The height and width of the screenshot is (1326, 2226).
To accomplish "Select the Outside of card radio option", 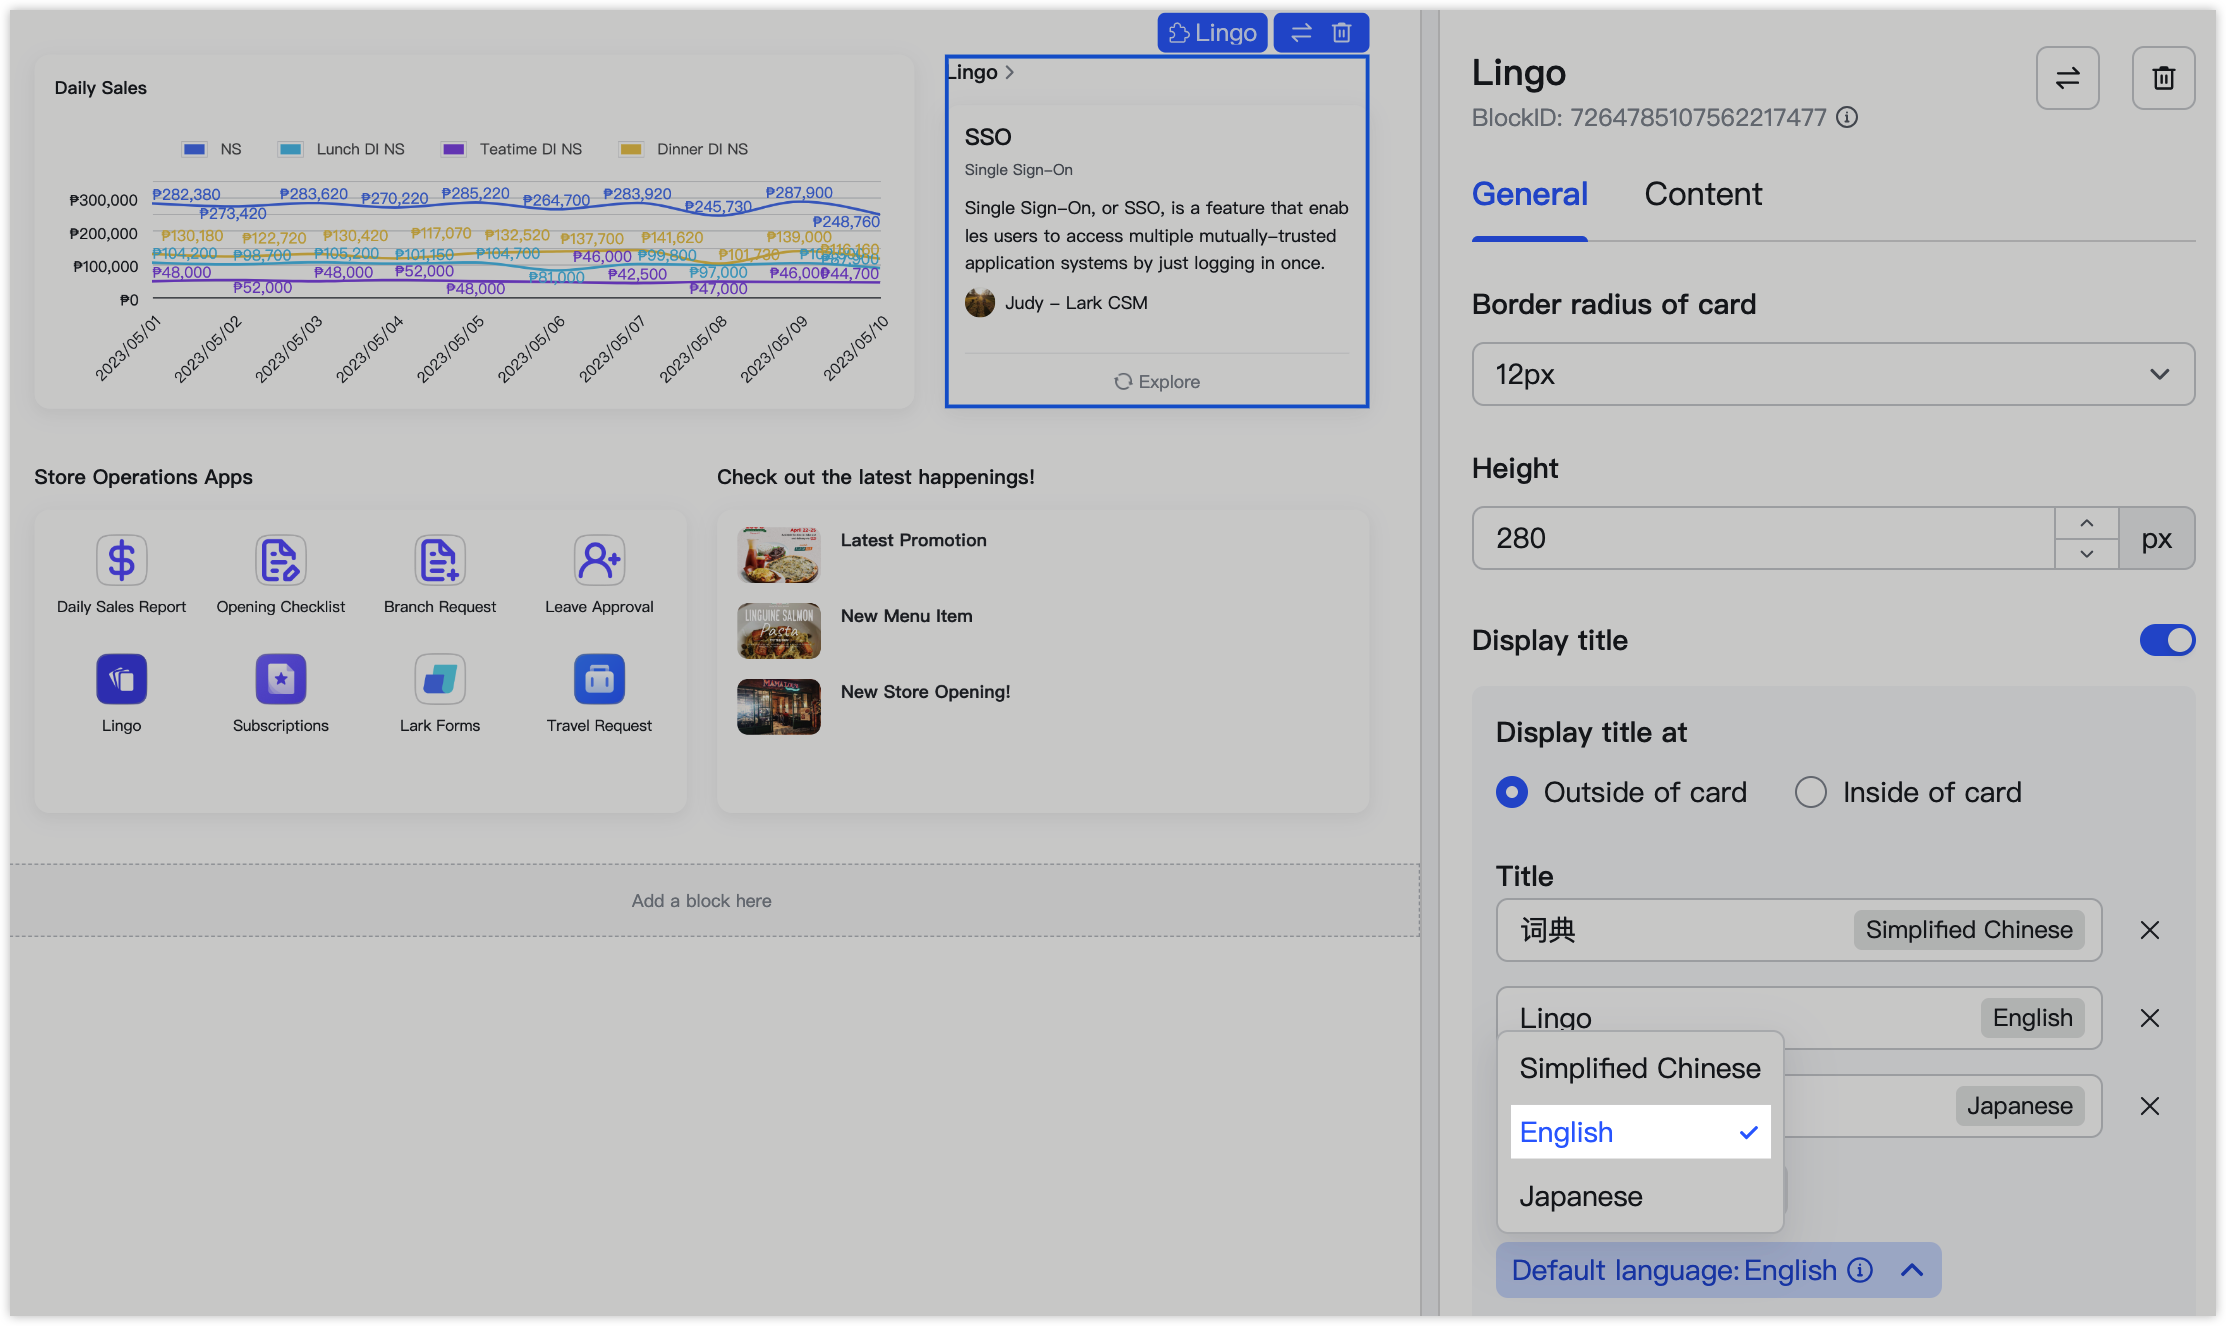I will point(1512,792).
